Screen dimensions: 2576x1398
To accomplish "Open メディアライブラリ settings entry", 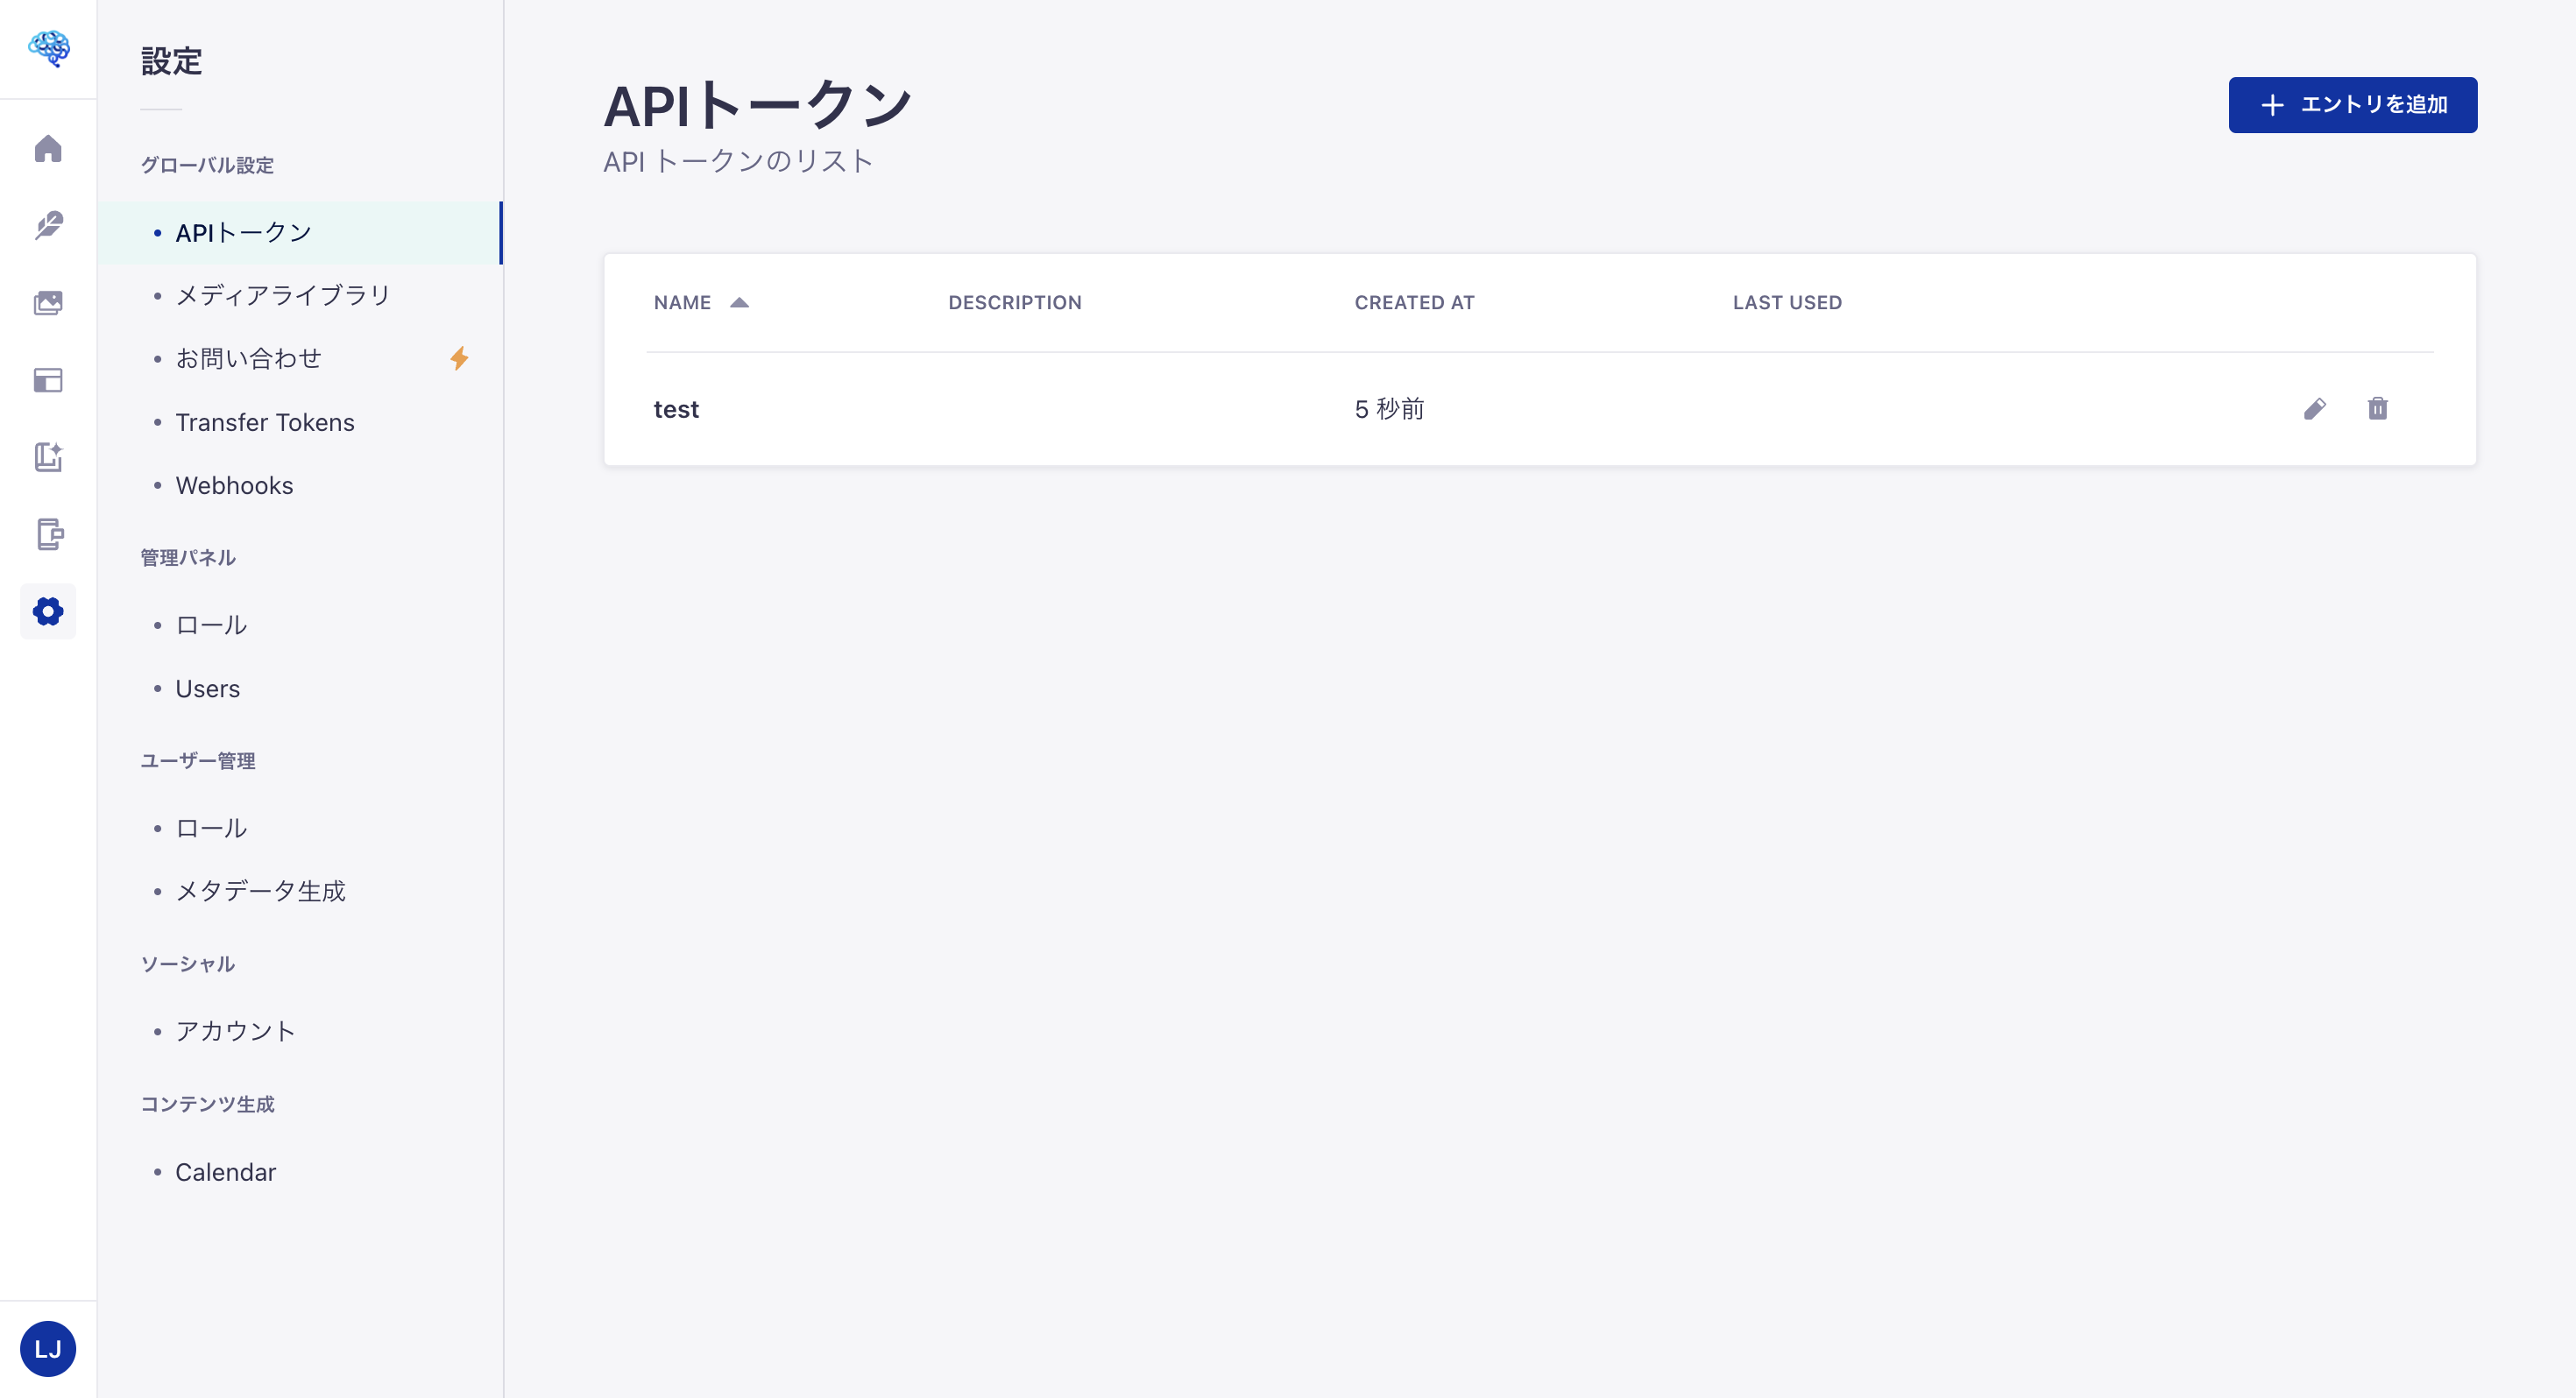I will [x=283, y=294].
